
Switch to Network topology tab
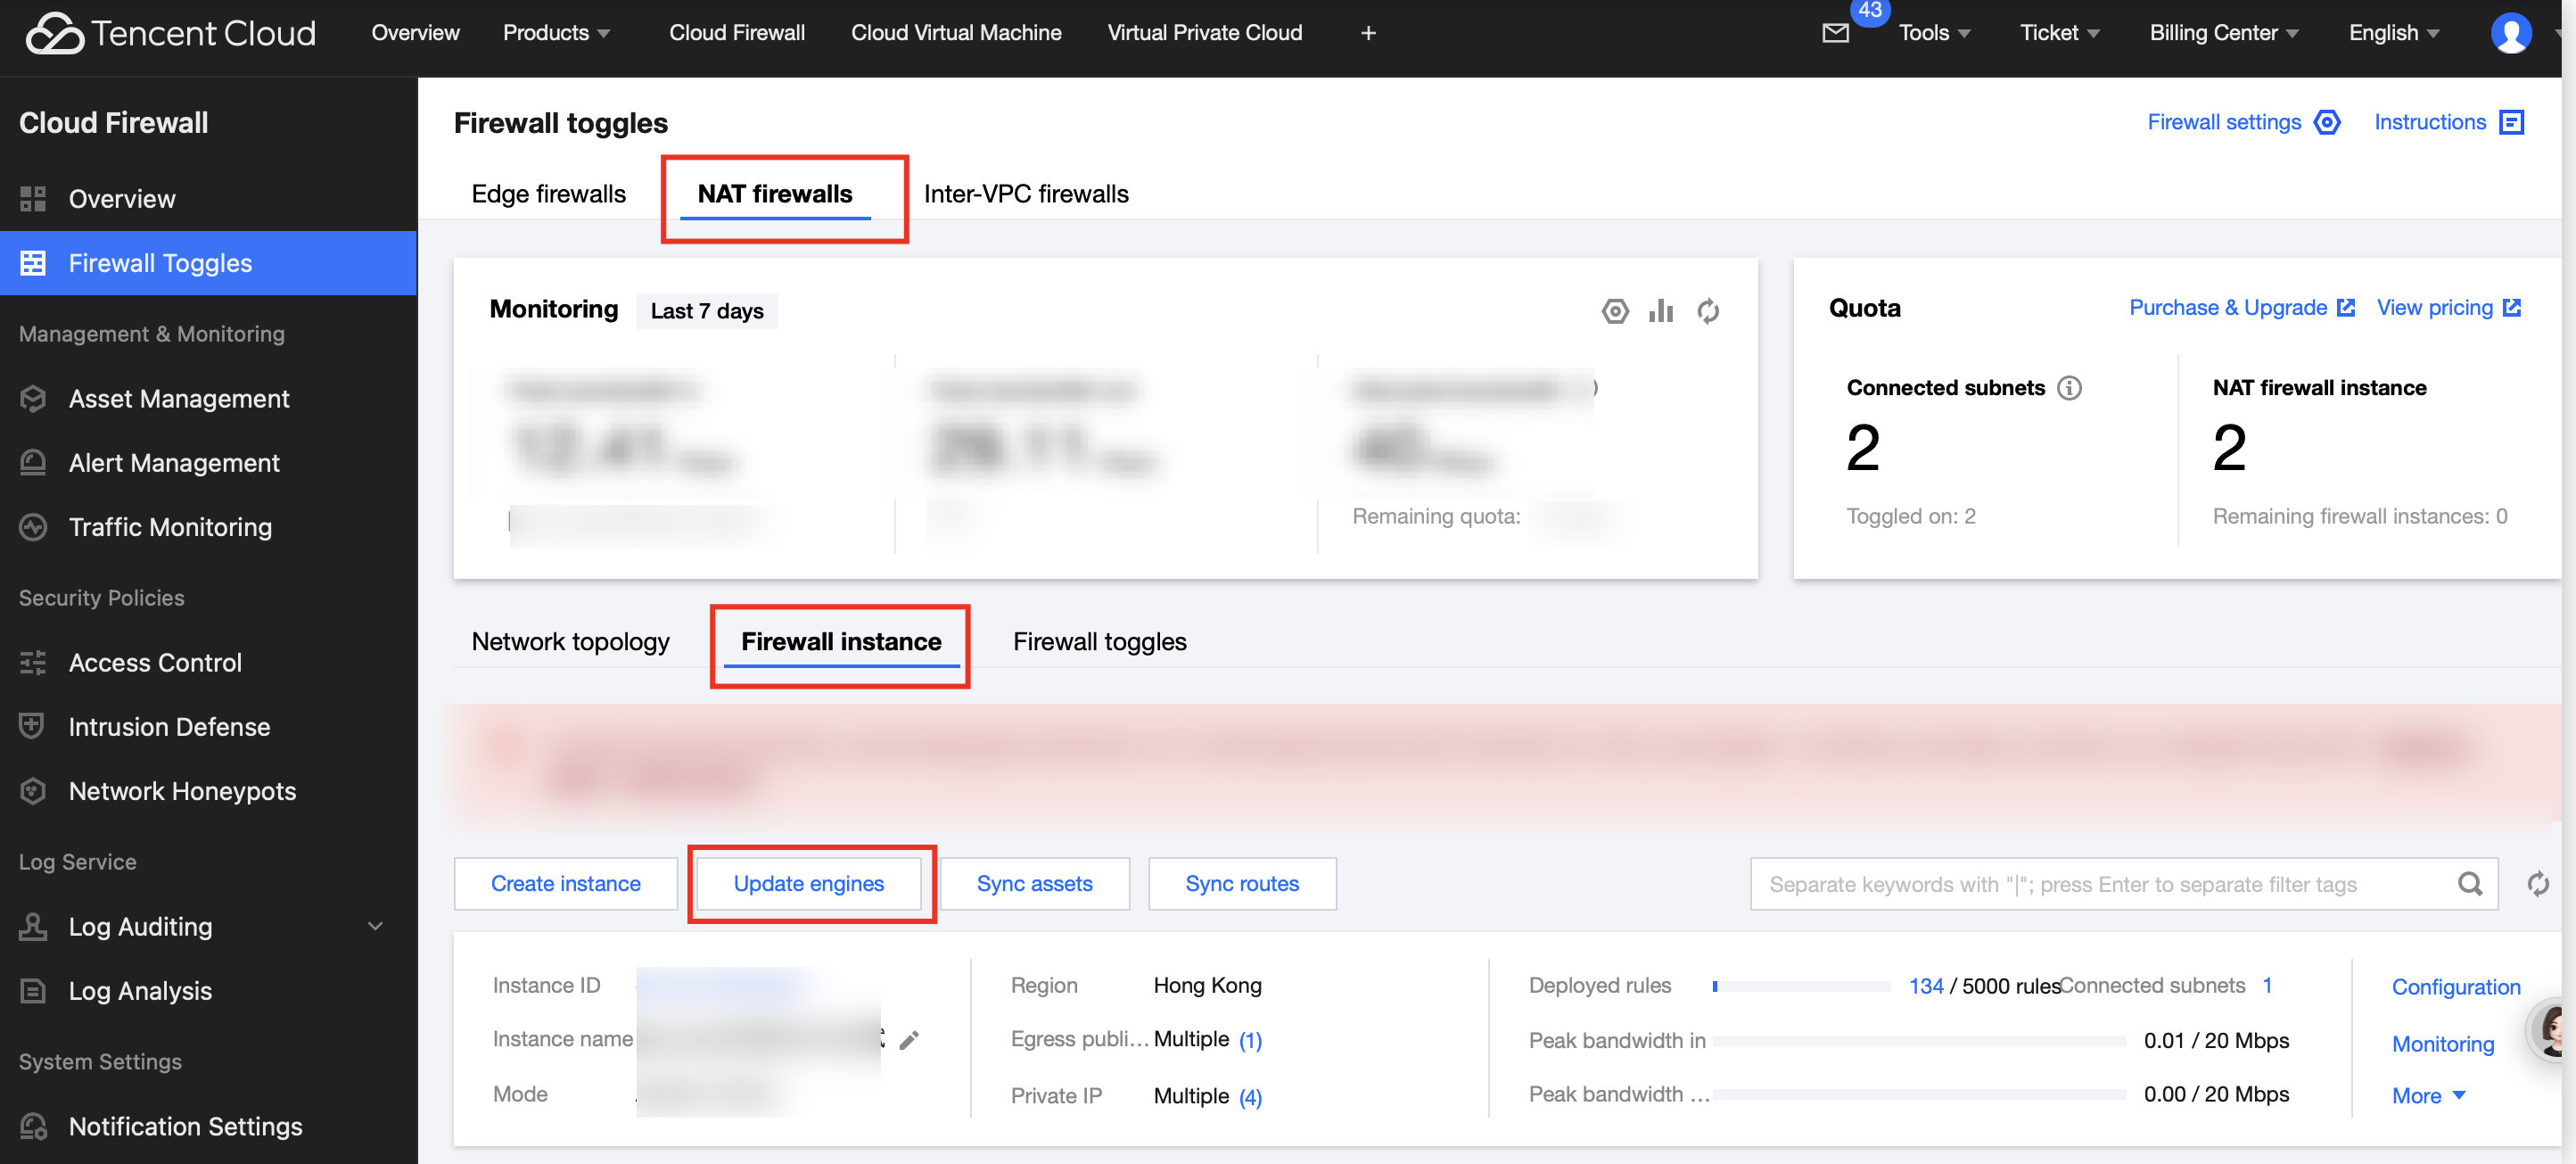(x=570, y=642)
